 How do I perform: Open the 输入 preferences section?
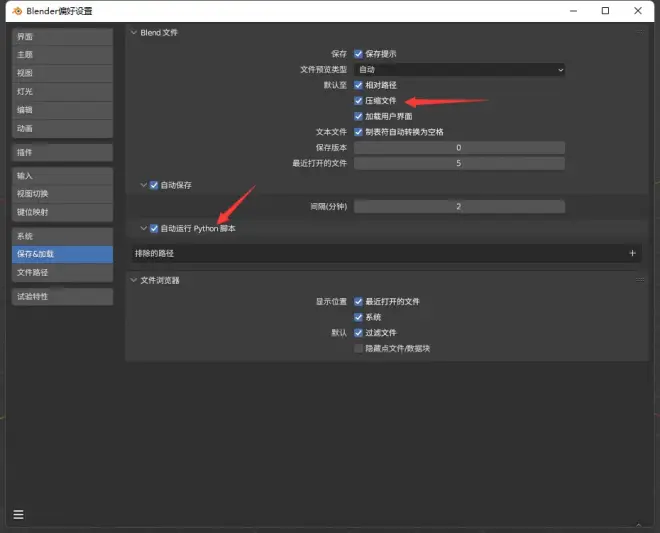tap(62, 176)
